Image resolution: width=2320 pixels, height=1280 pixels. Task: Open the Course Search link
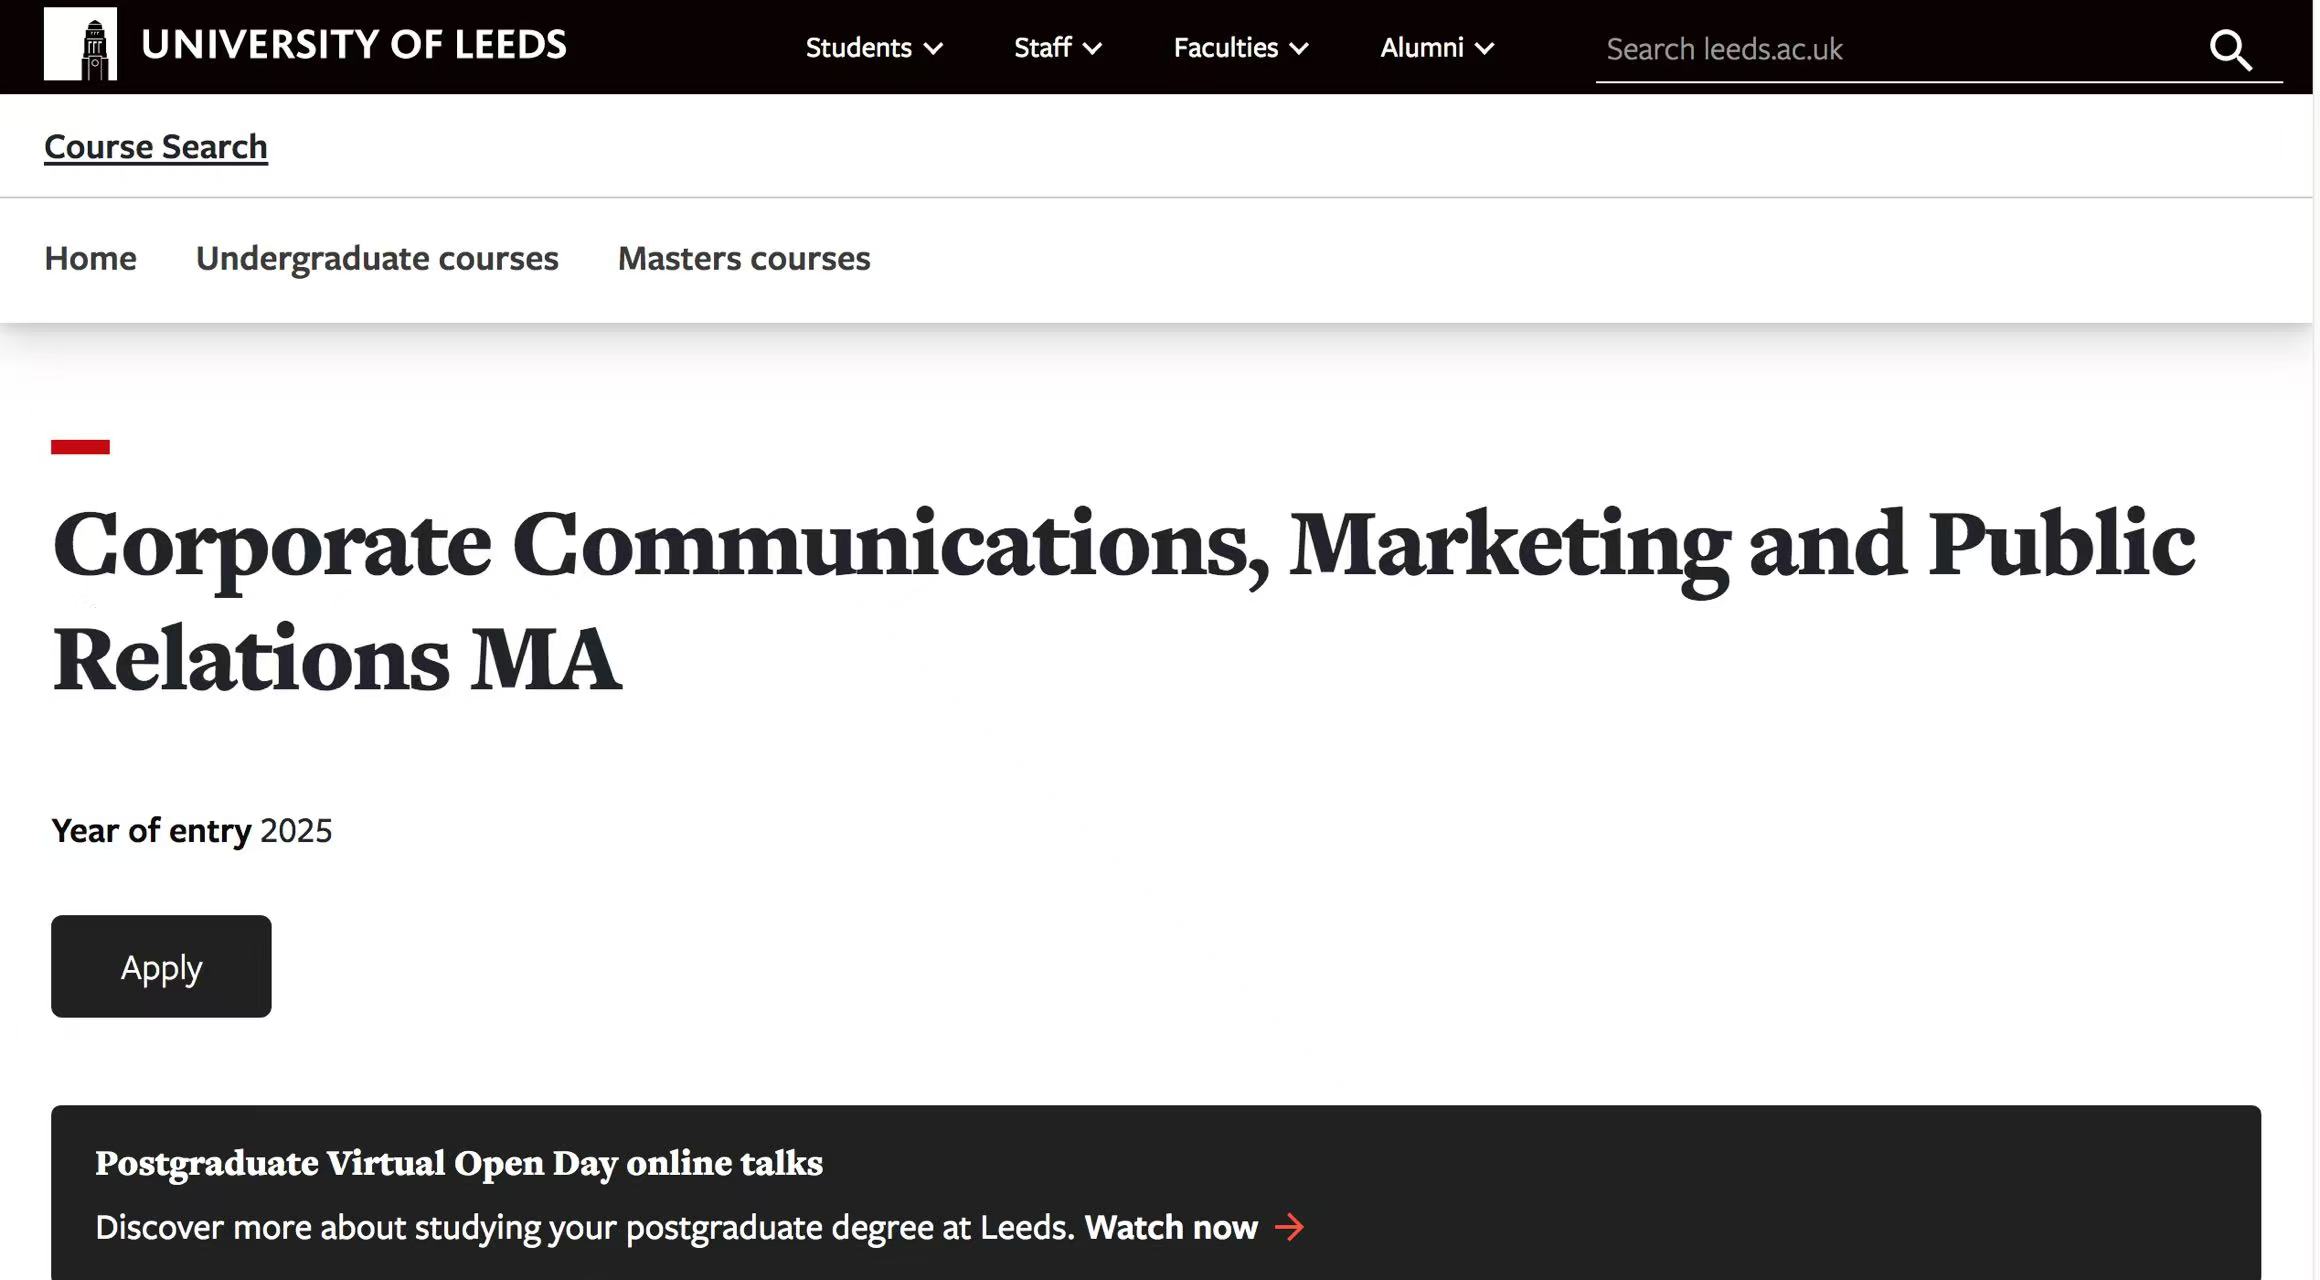pos(156,147)
